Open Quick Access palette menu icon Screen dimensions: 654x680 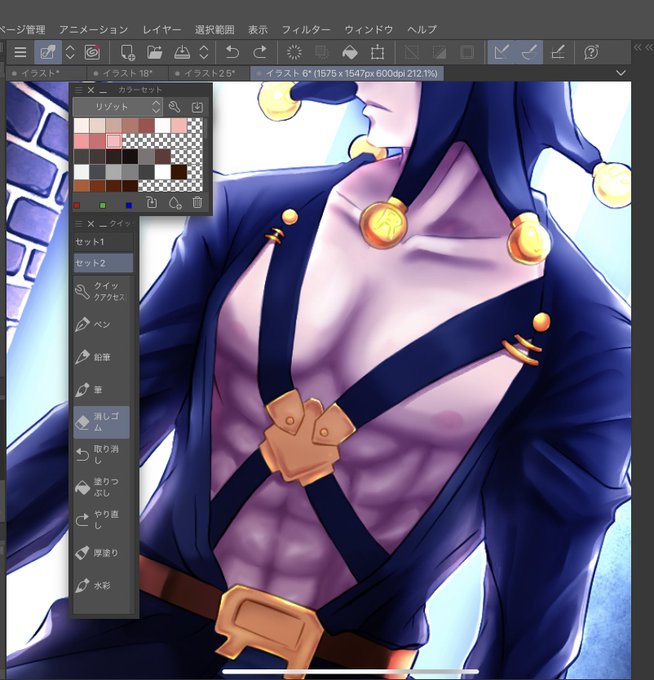click(x=78, y=224)
